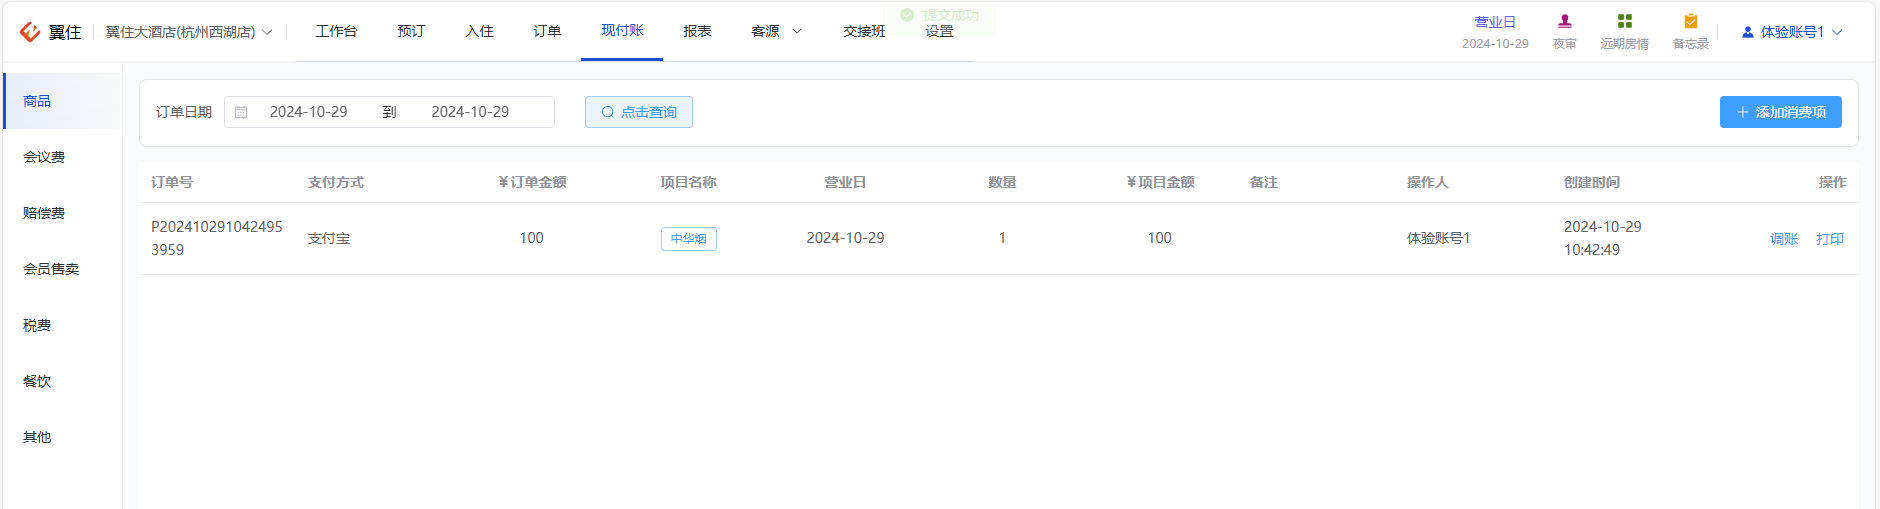1880x509 pixels.
Task: Open the 交接班 menu
Action: tap(864, 31)
